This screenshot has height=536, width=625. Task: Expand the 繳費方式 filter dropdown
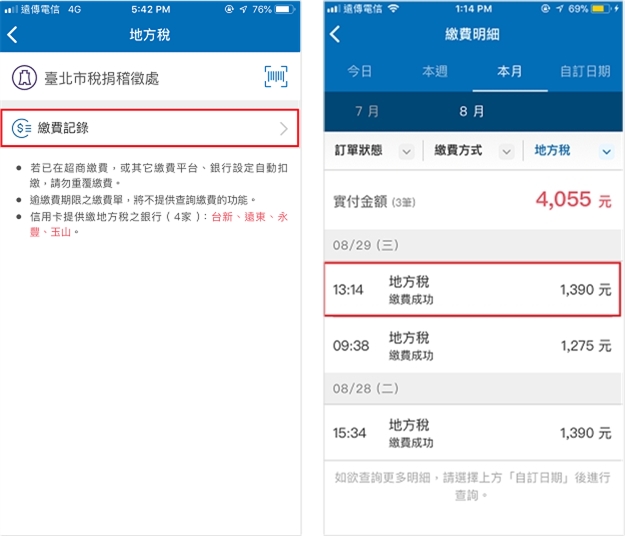click(506, 151)
